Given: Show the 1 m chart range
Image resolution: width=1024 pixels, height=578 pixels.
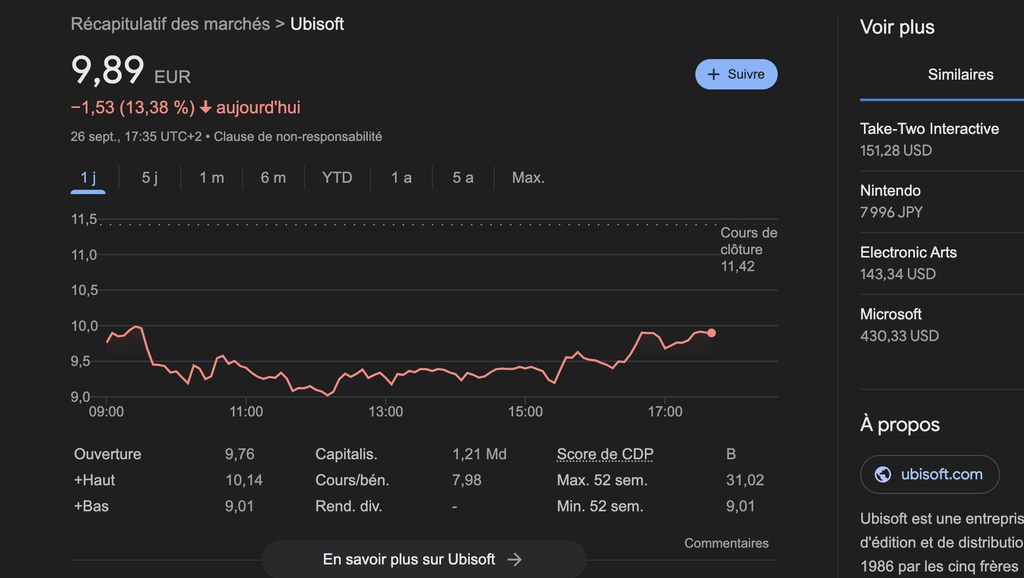Looking at the screenshot, I should click(212, 178).
